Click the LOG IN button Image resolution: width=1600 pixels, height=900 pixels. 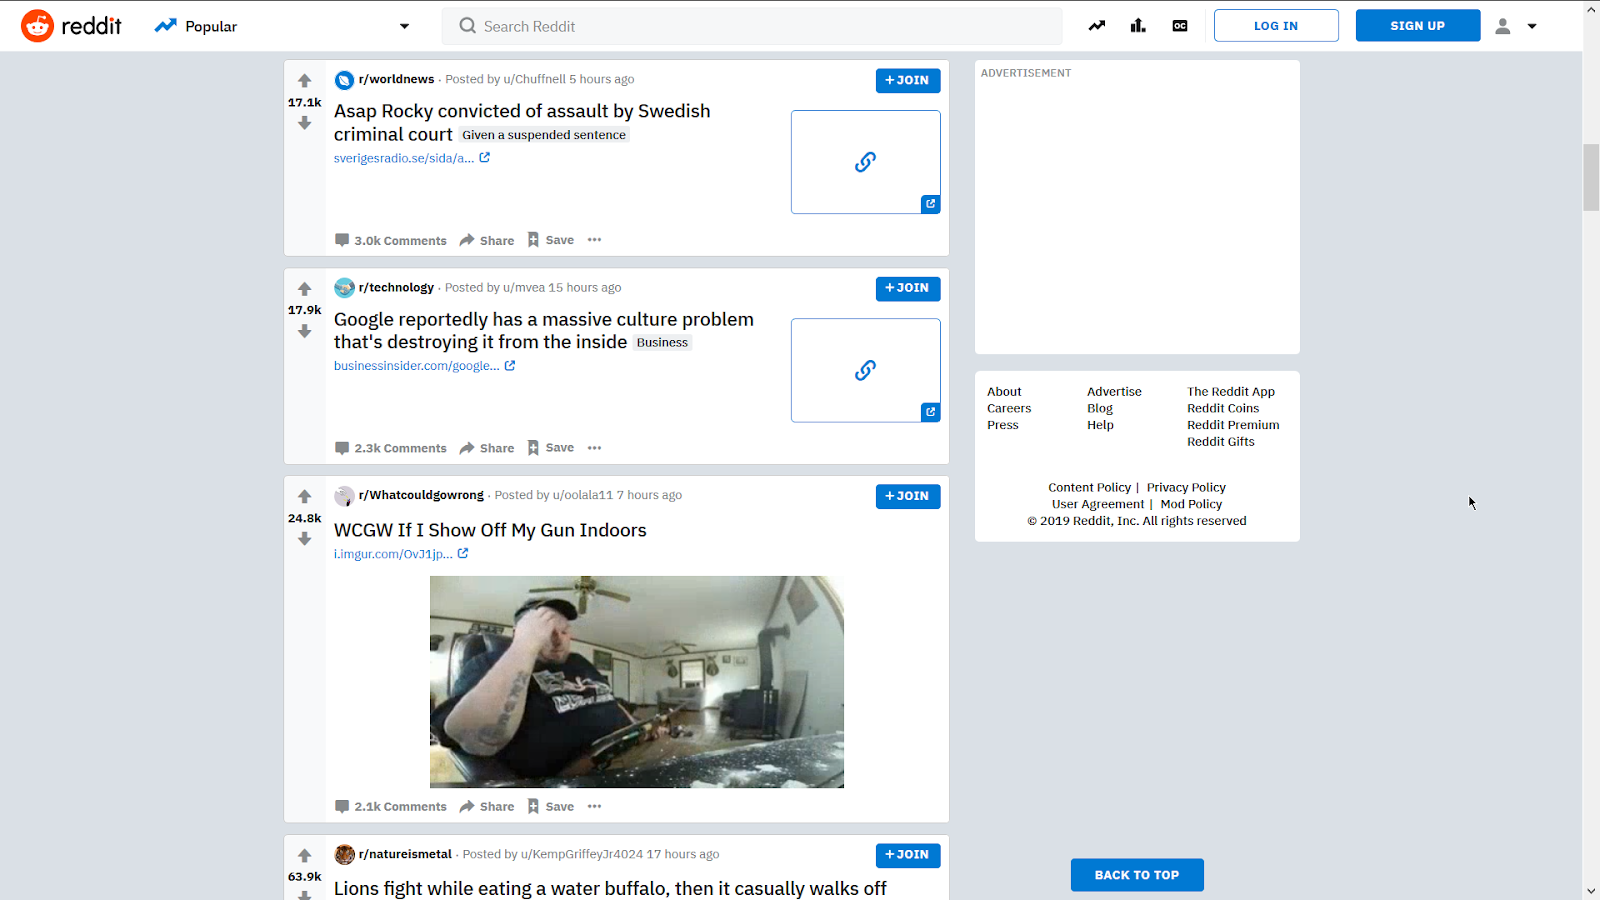click(1276, 26)
